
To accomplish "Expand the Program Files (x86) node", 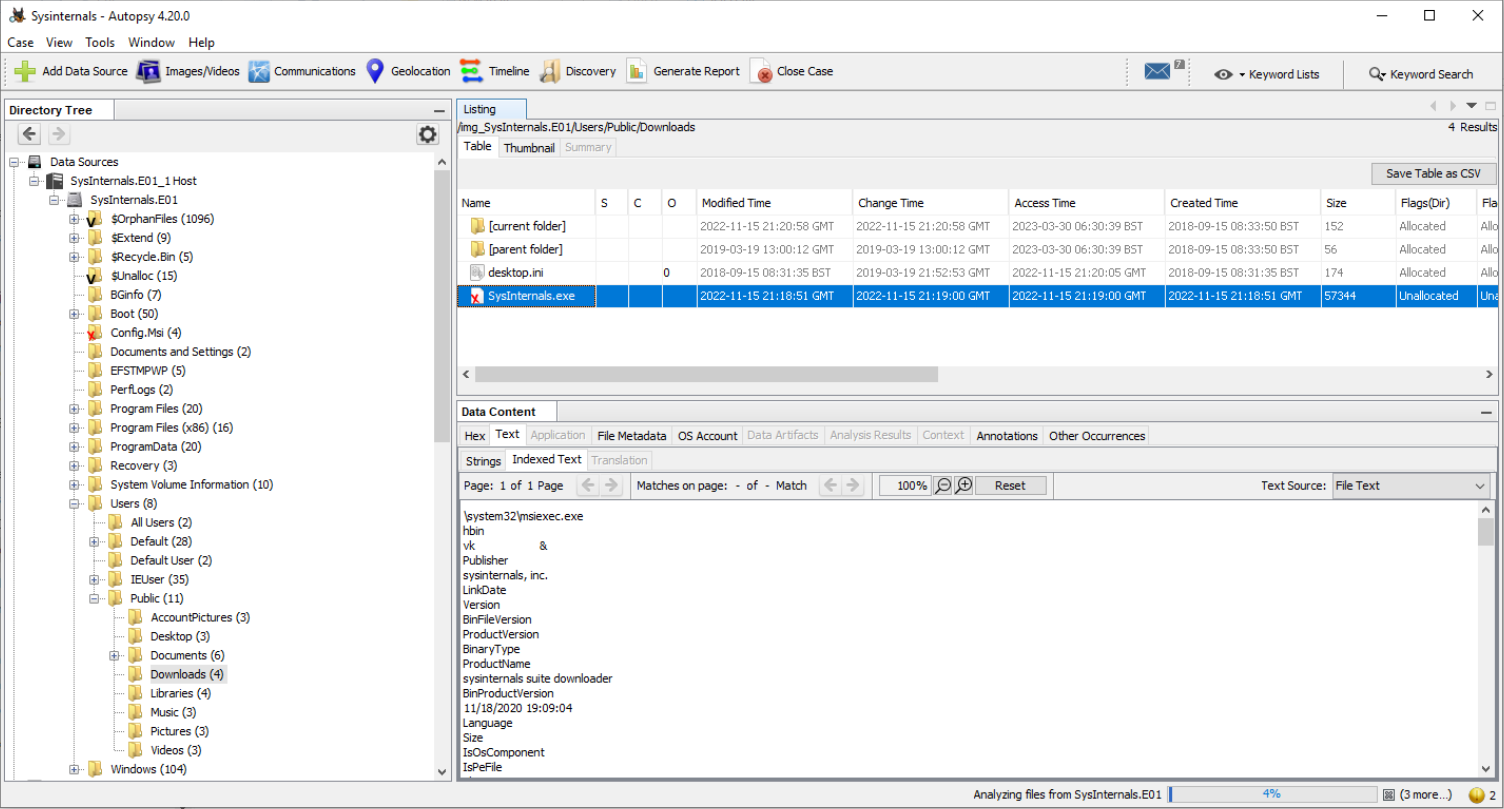I will point(74,427).
